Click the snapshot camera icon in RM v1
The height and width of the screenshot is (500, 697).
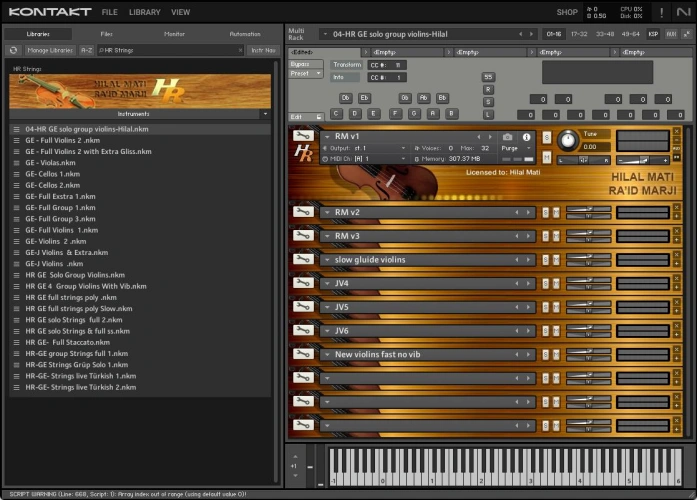pos(508,136)
